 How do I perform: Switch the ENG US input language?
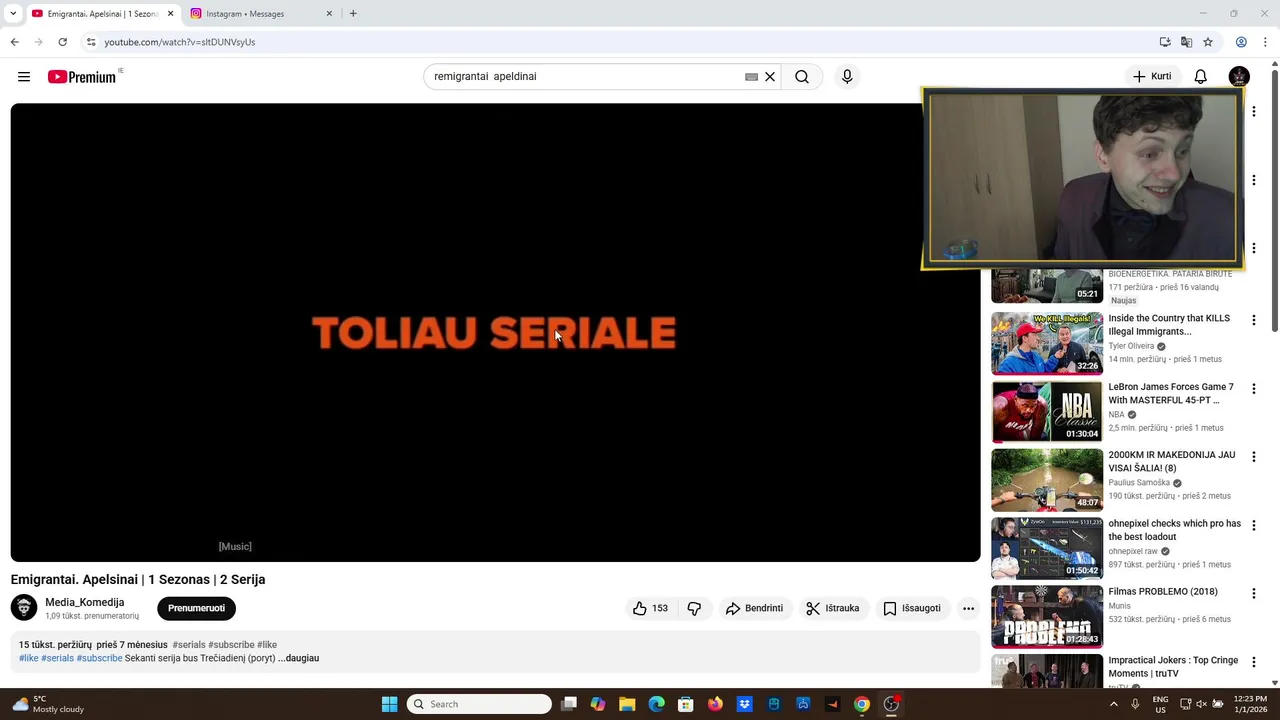coord(1160,704)
